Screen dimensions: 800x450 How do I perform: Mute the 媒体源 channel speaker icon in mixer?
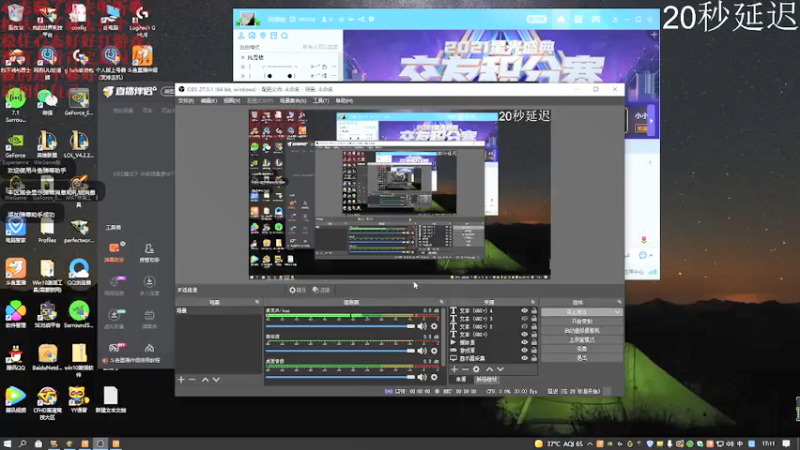pos(422,351)
